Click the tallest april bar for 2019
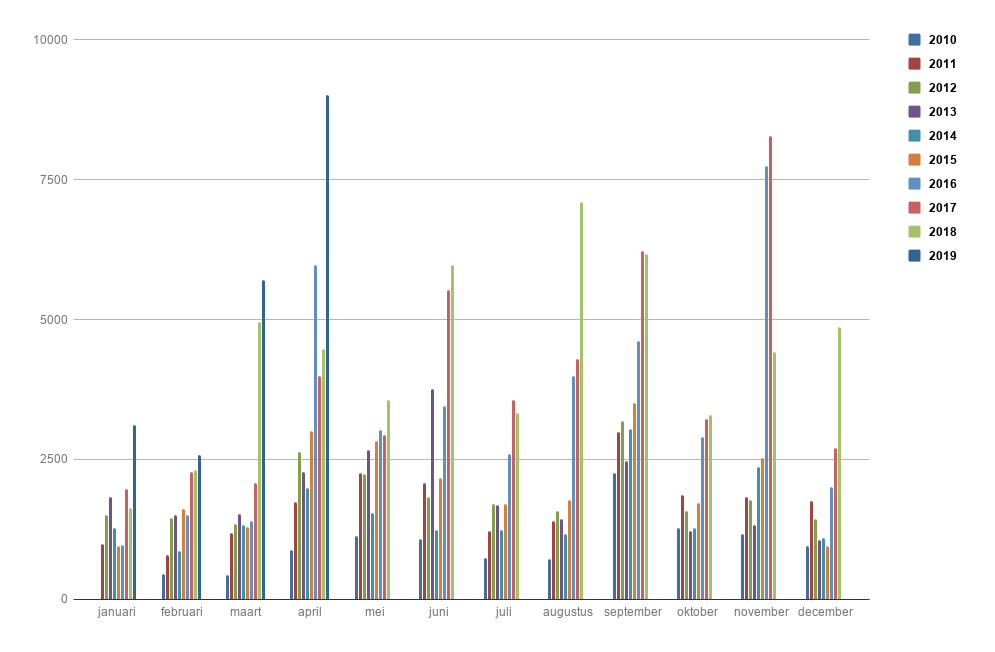Screen dimensions: 995x652 pyautogui.click(x=327, y=350)
